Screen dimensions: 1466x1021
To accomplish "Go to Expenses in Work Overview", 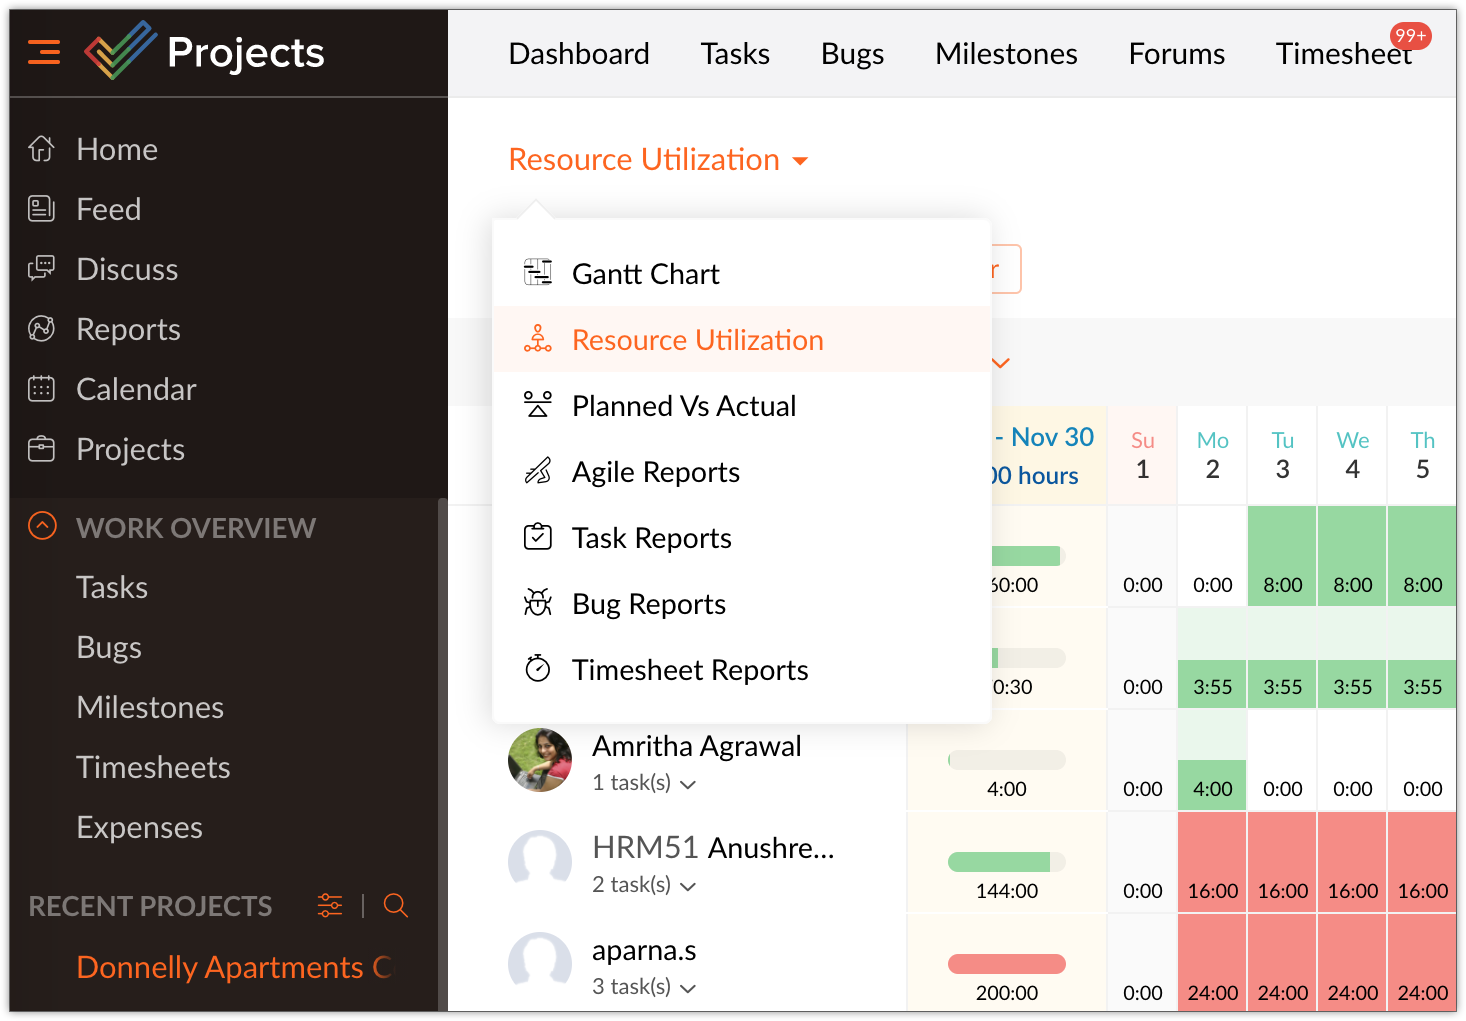I will coord(139,827).
